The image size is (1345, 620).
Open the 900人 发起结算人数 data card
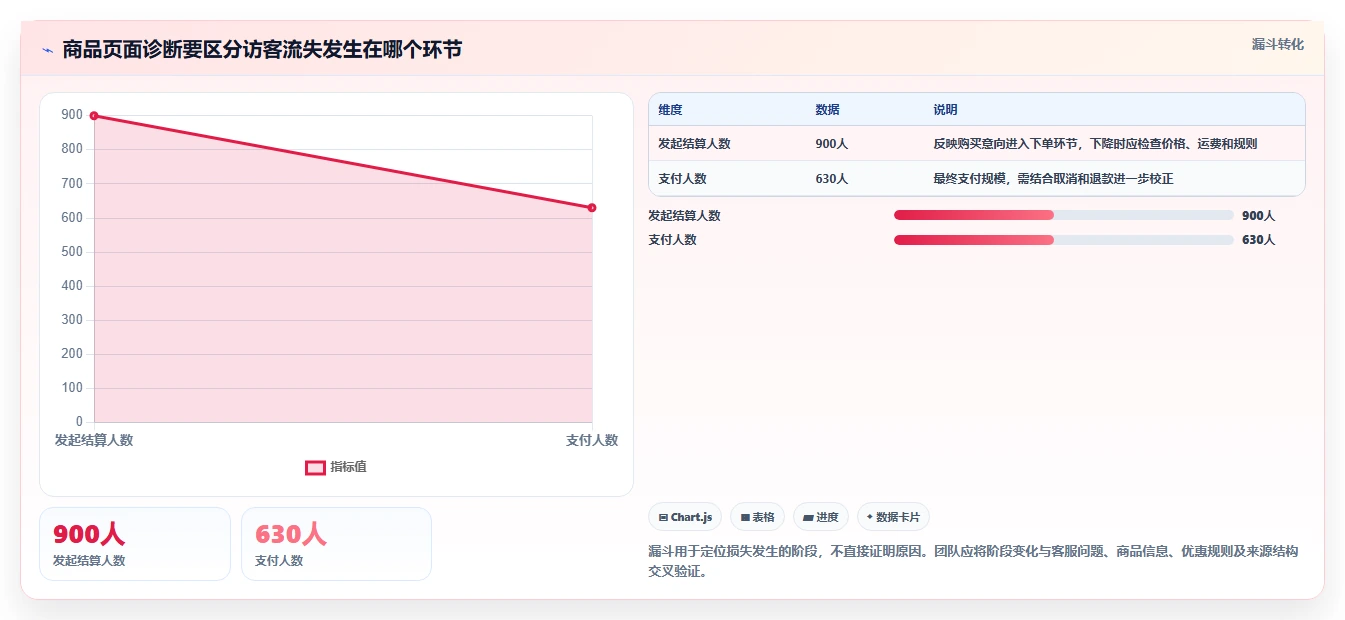[x=135, y=544]
